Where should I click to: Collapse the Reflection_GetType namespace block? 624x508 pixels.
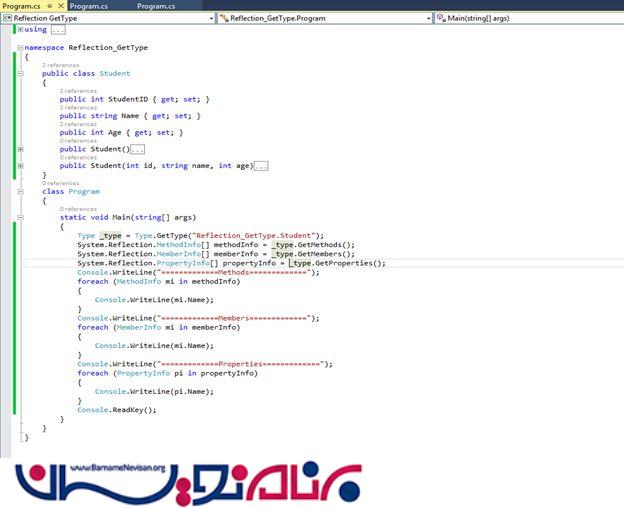point(21,47)
